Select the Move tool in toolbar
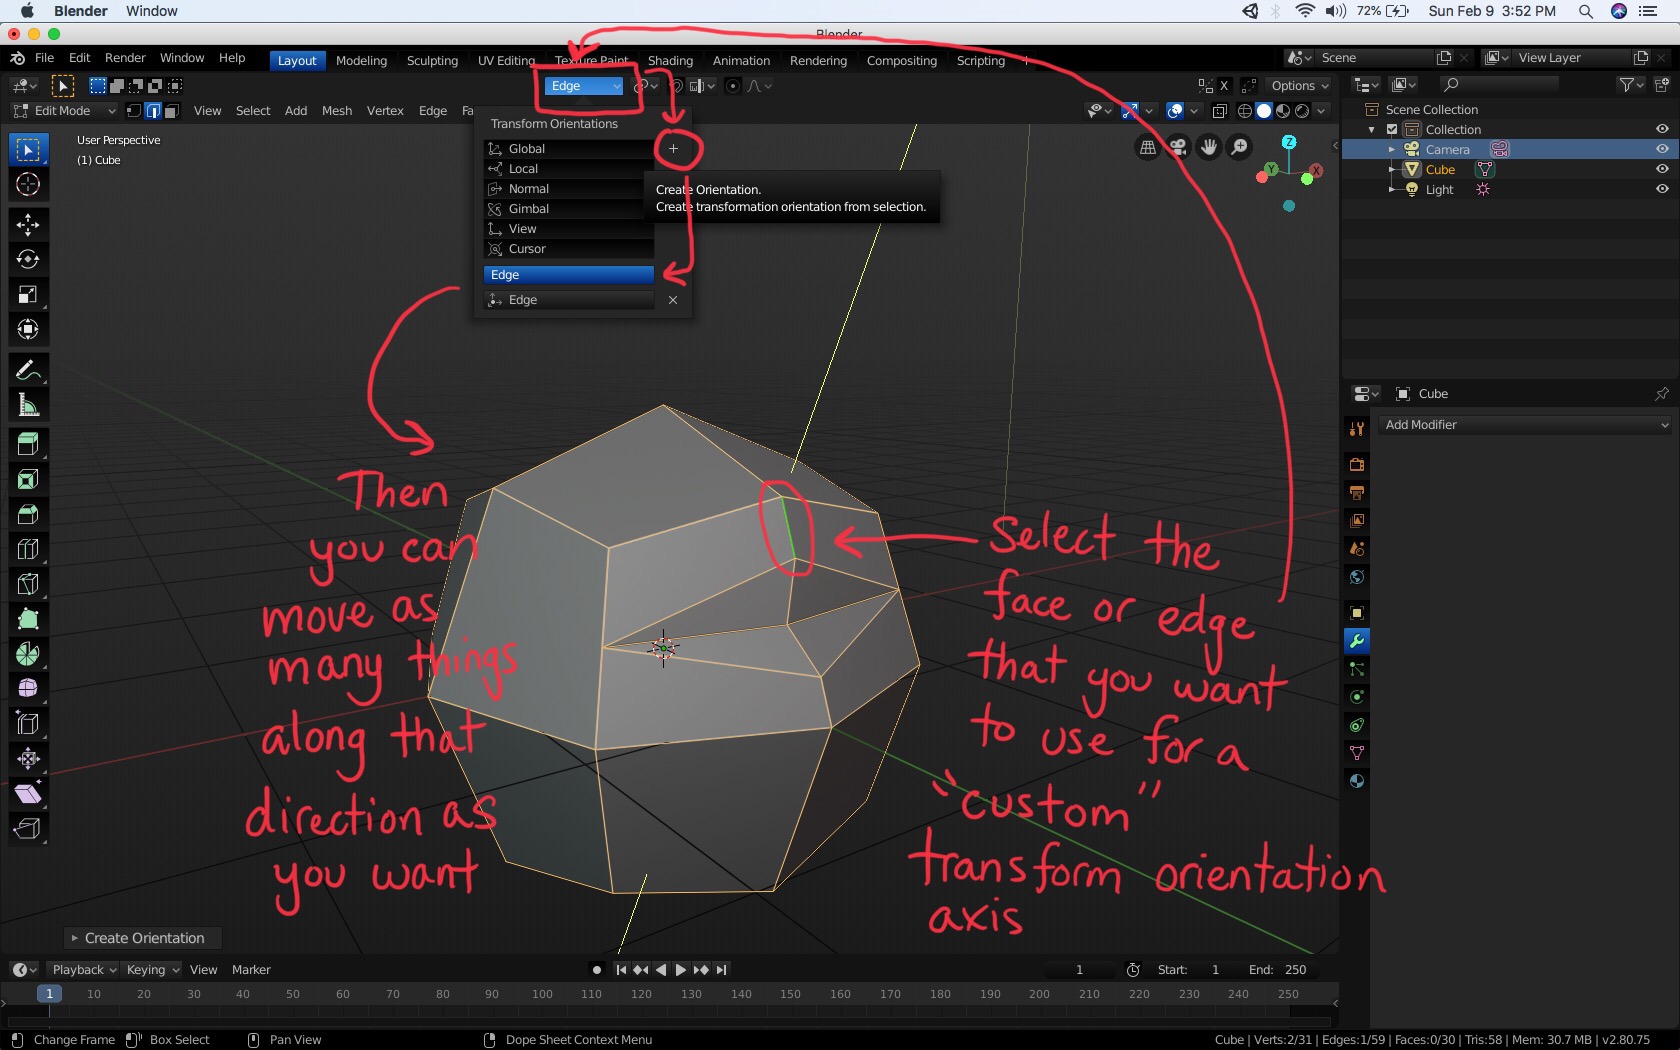The image size is (1680, 1050). click(28, 224)
